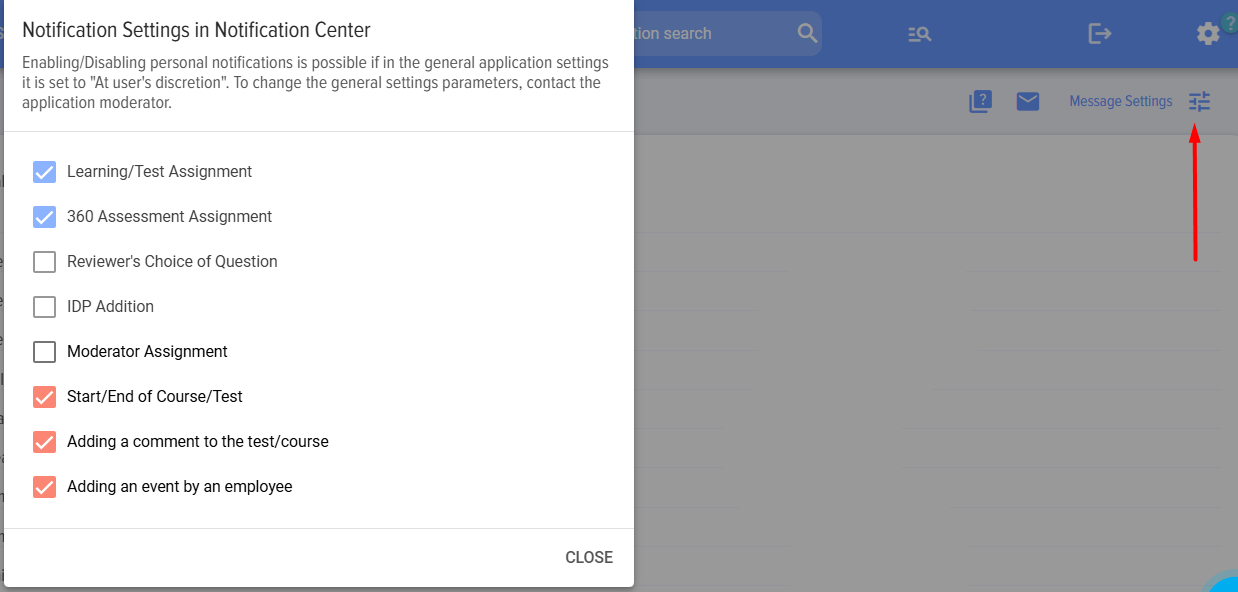
Task: Click the Adding an event by an employee label
Action: click(x=179, y=487)
